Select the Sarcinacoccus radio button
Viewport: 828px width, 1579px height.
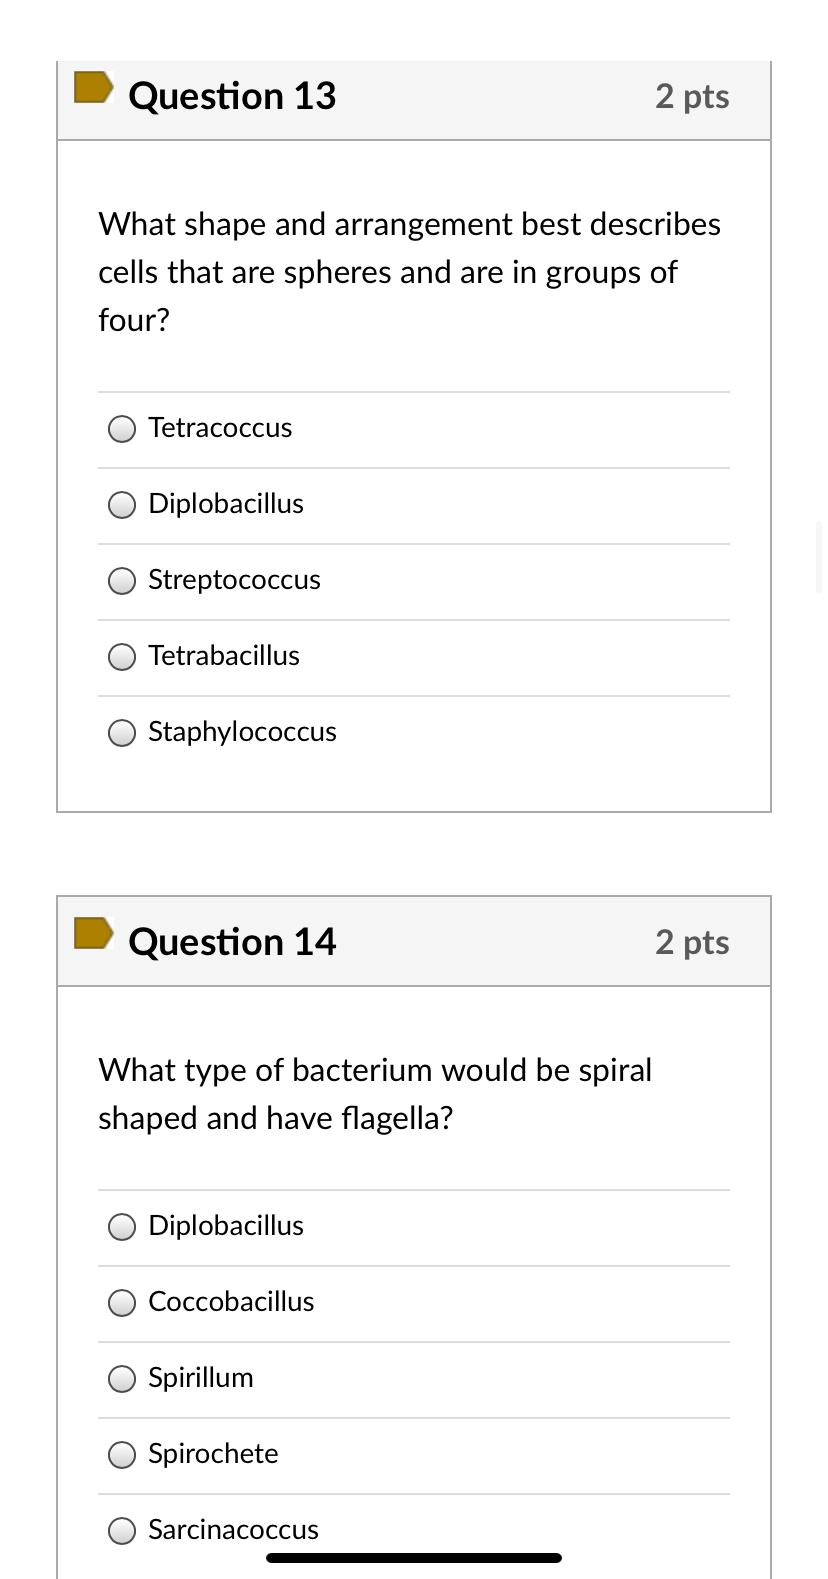click(x=121, y=1530)
